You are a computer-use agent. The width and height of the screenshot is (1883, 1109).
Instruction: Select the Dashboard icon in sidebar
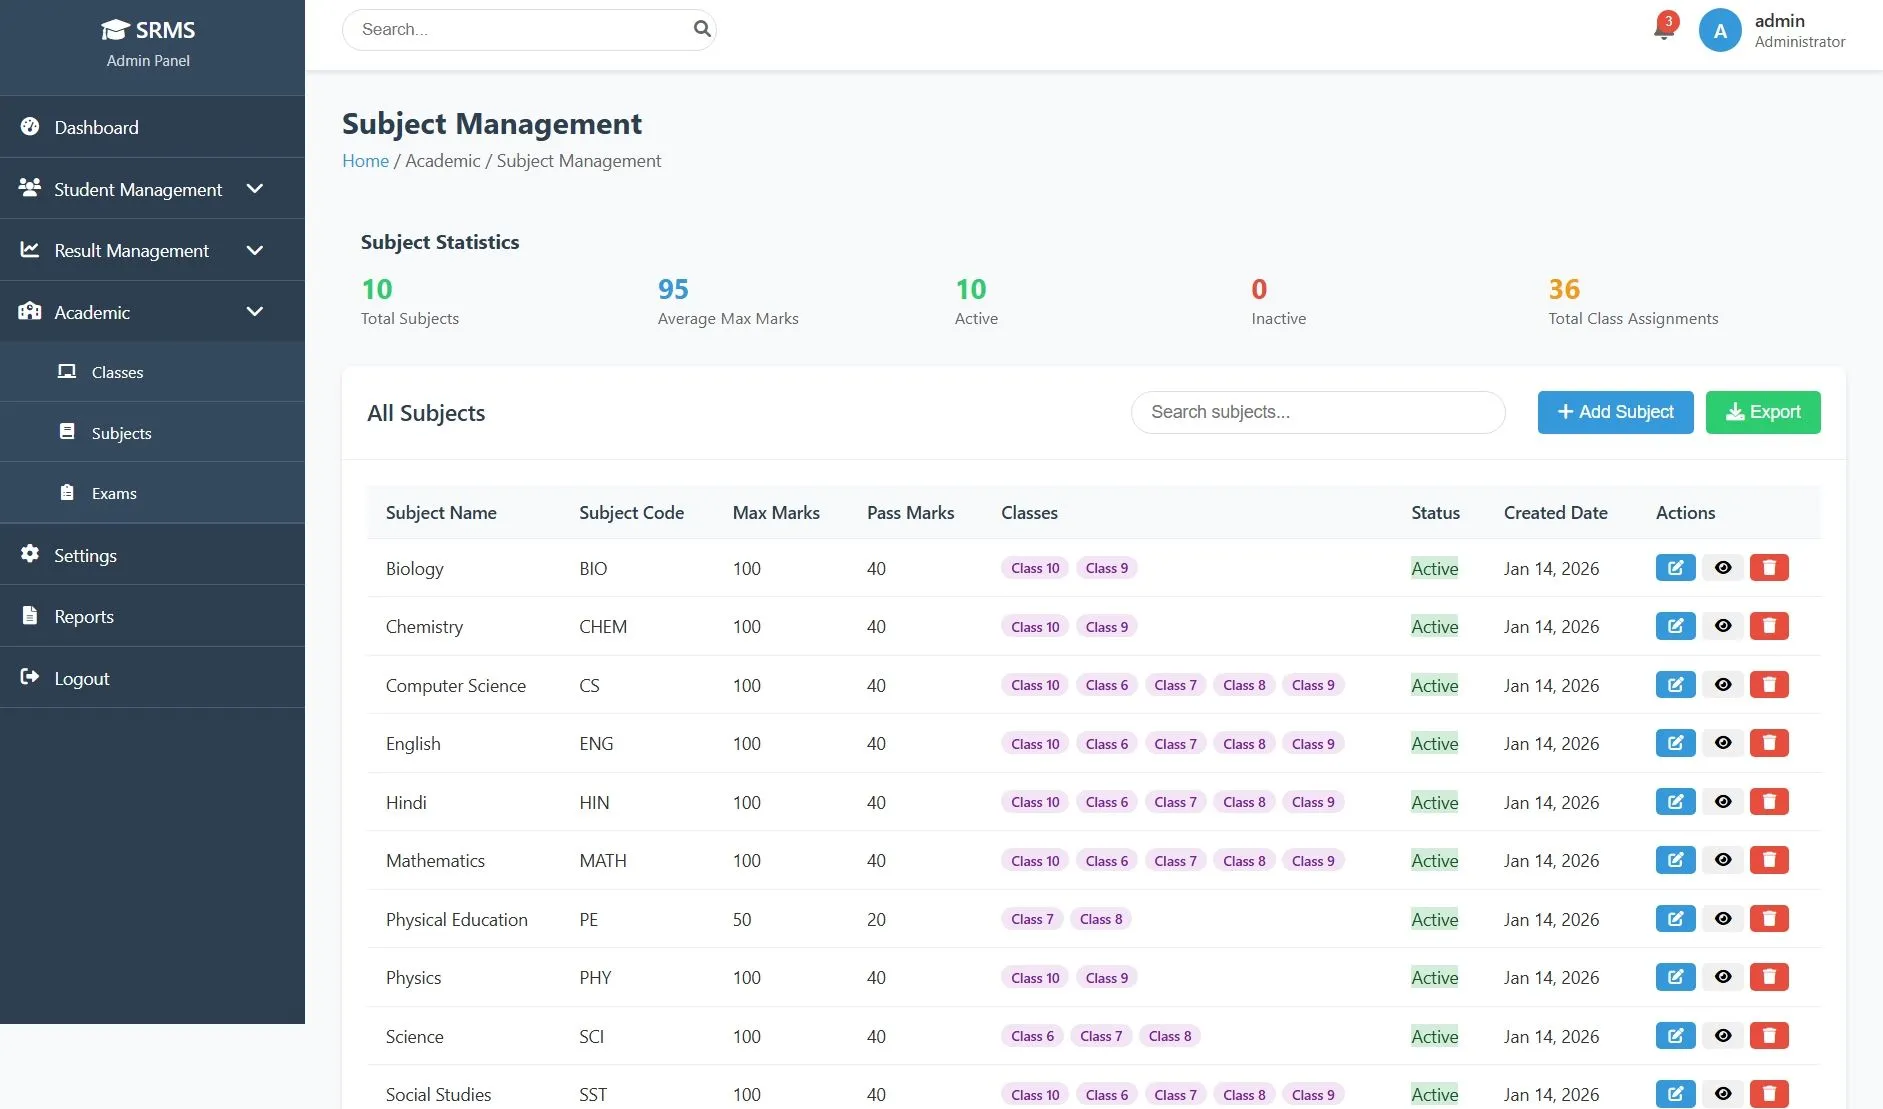click(x=29, y=127)
